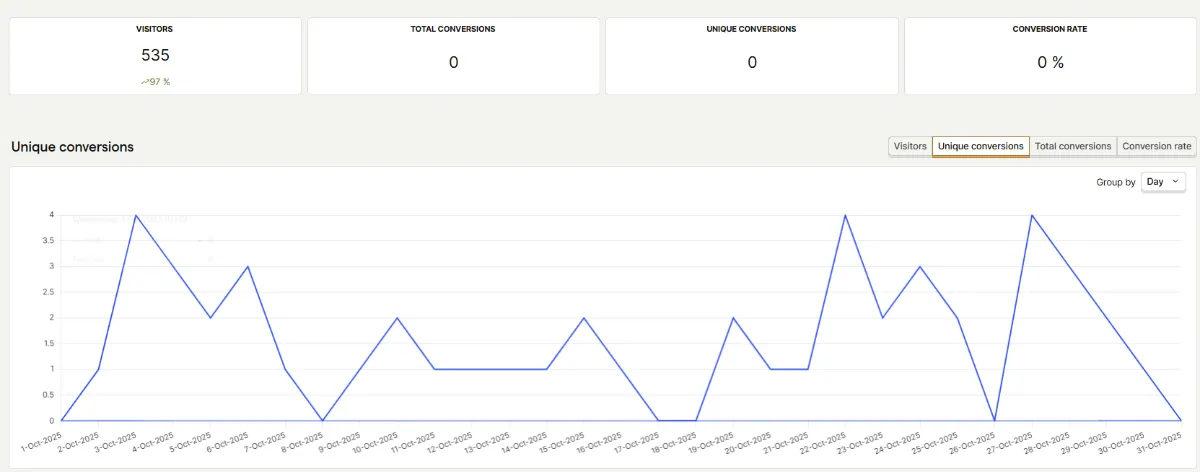1200x472 pixels.
Task: Click the 3-Oct-2025 peak data point
Action: (136, 215)
